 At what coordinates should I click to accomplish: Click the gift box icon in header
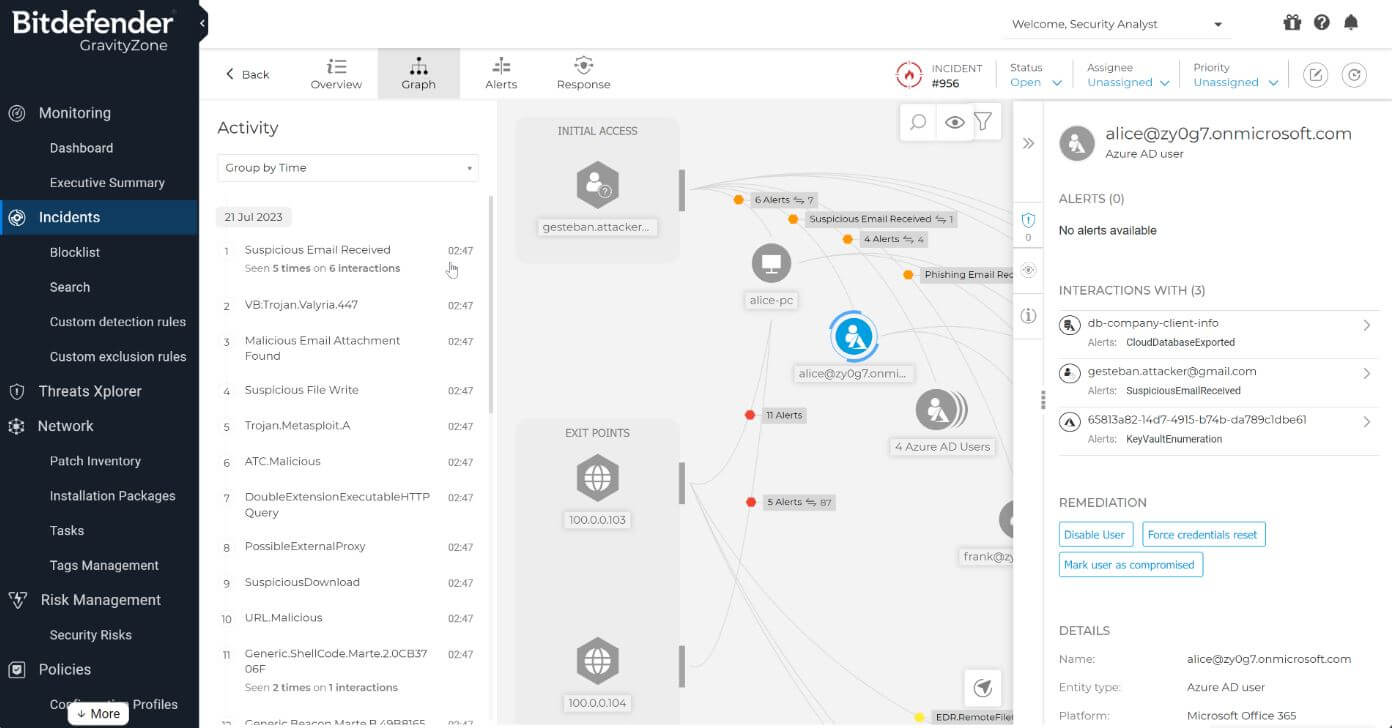(x=1292, y=23)
